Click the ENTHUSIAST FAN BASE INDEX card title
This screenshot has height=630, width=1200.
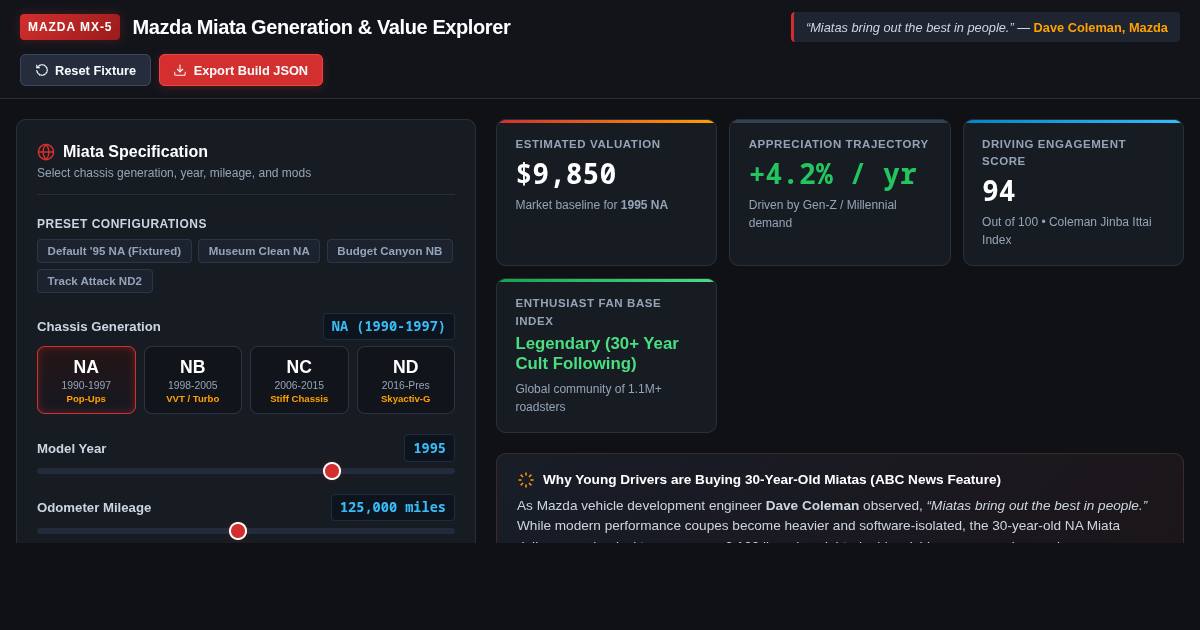[x=588, y=311]
